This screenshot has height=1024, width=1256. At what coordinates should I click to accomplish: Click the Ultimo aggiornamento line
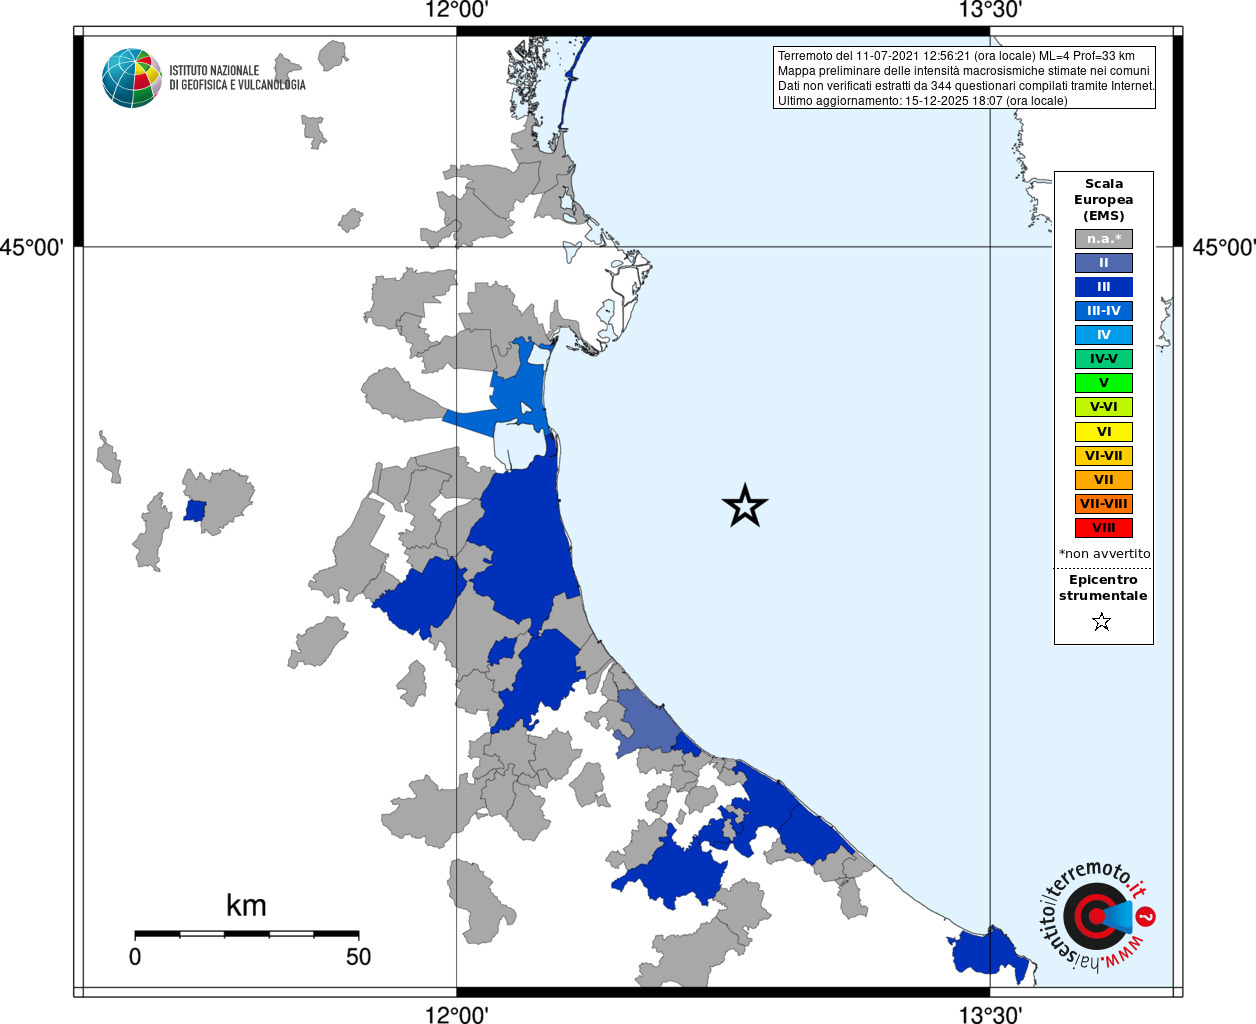pyautogui.click(x=922, y=101)
